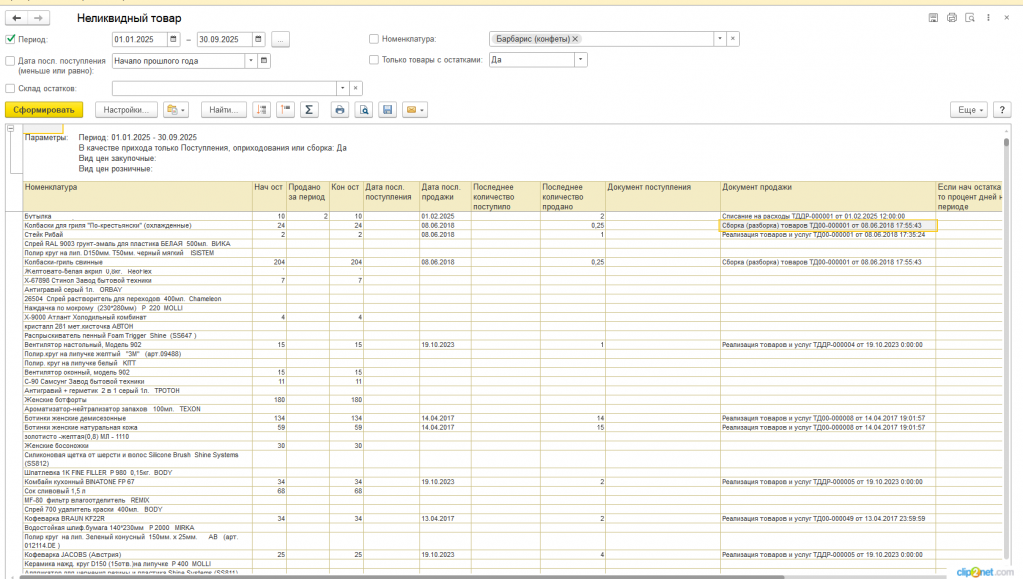Open the envelope send-by-email button

[415, 110]
